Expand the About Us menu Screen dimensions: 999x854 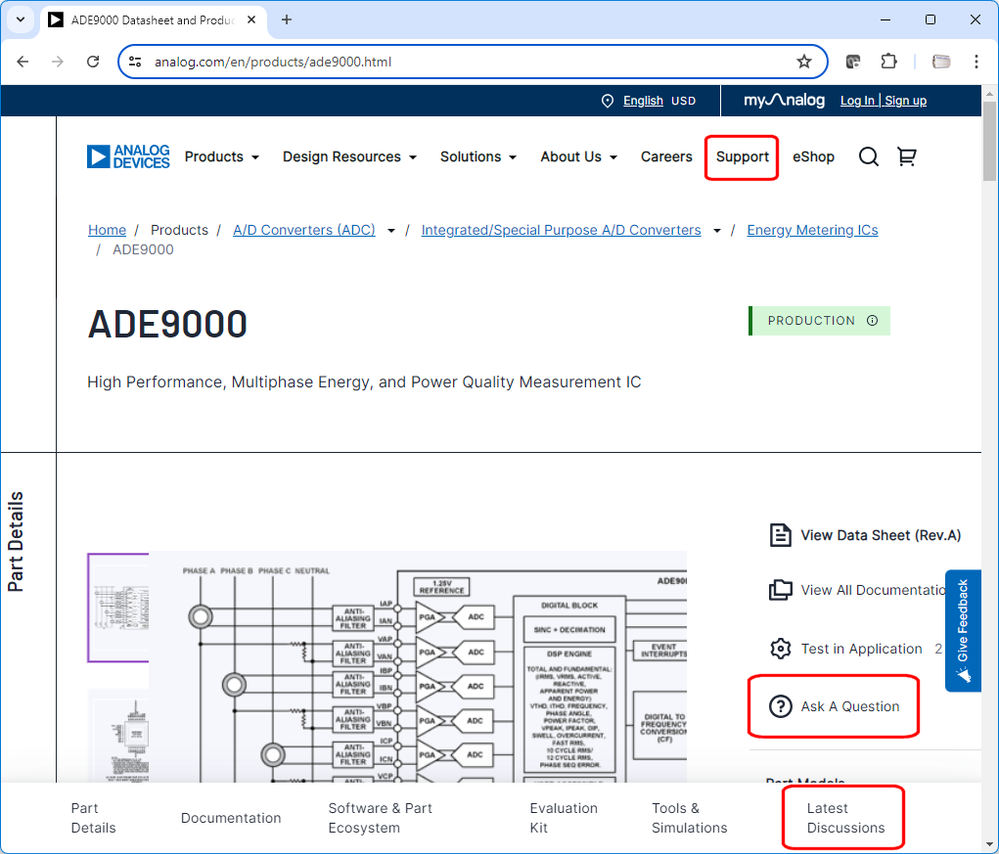[x=579, y=157]
